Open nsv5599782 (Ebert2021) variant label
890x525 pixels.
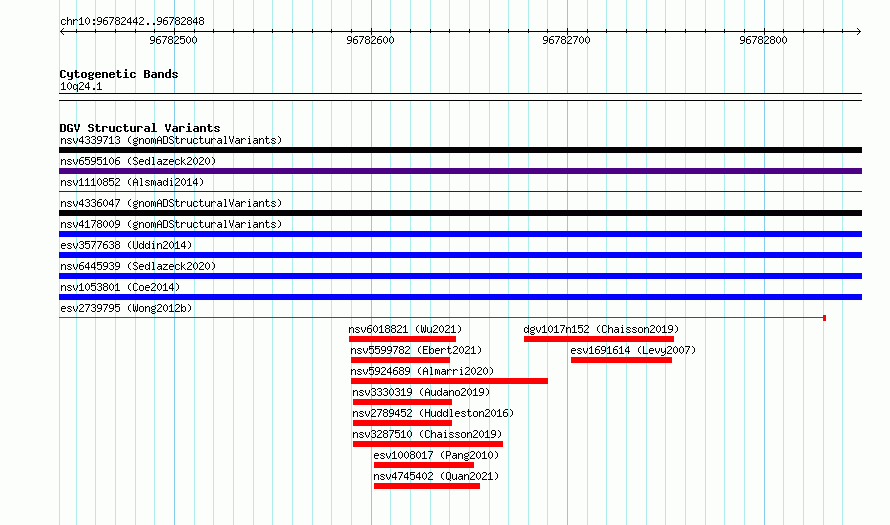(416, 350)
